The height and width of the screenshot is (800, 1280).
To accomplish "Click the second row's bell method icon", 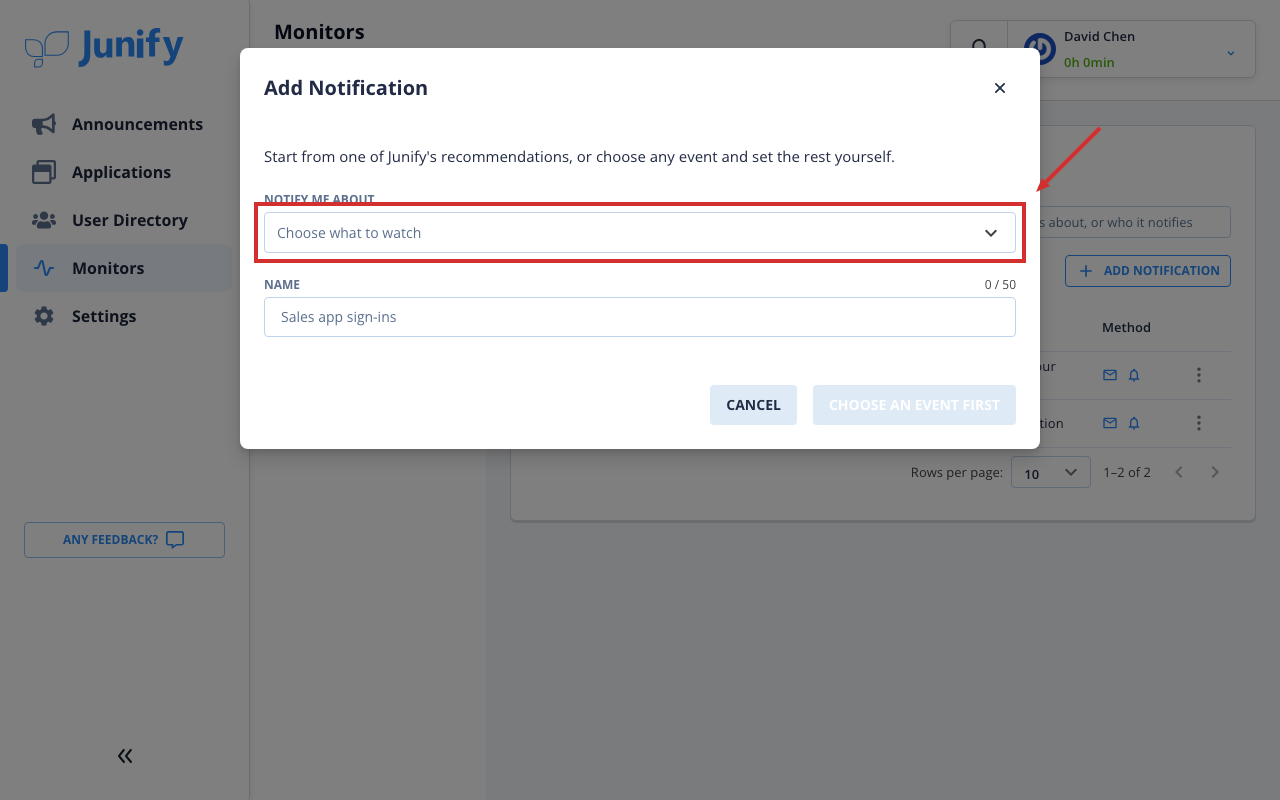I will 1134,423.
